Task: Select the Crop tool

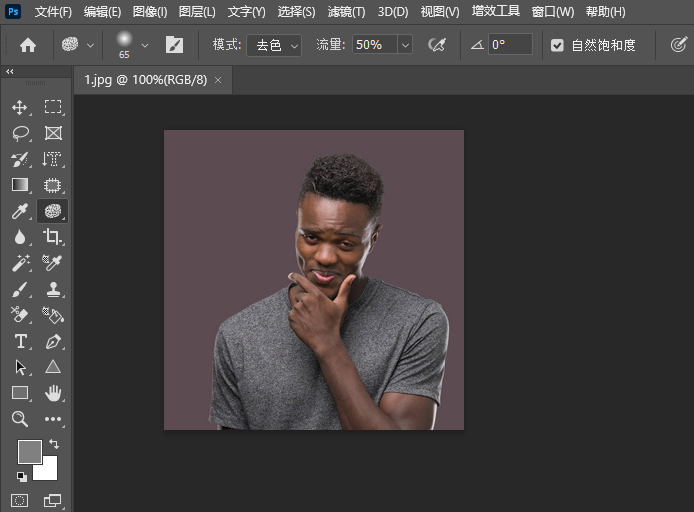Action: (52, 237)
